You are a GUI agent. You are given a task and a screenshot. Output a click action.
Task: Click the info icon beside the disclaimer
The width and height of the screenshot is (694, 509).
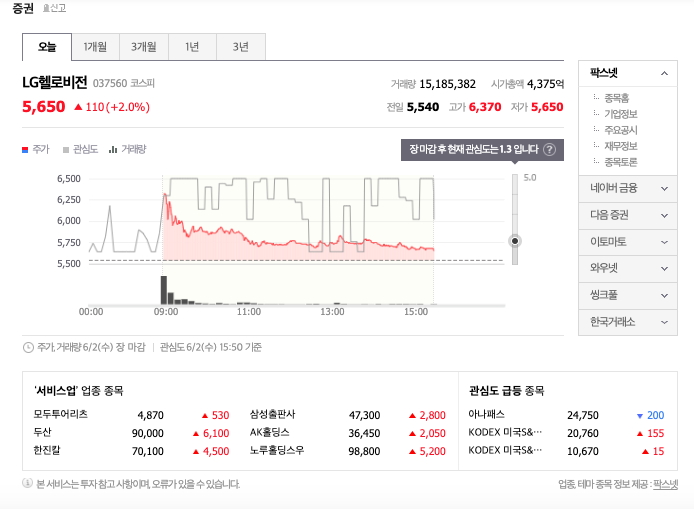(x=27, y=483)
